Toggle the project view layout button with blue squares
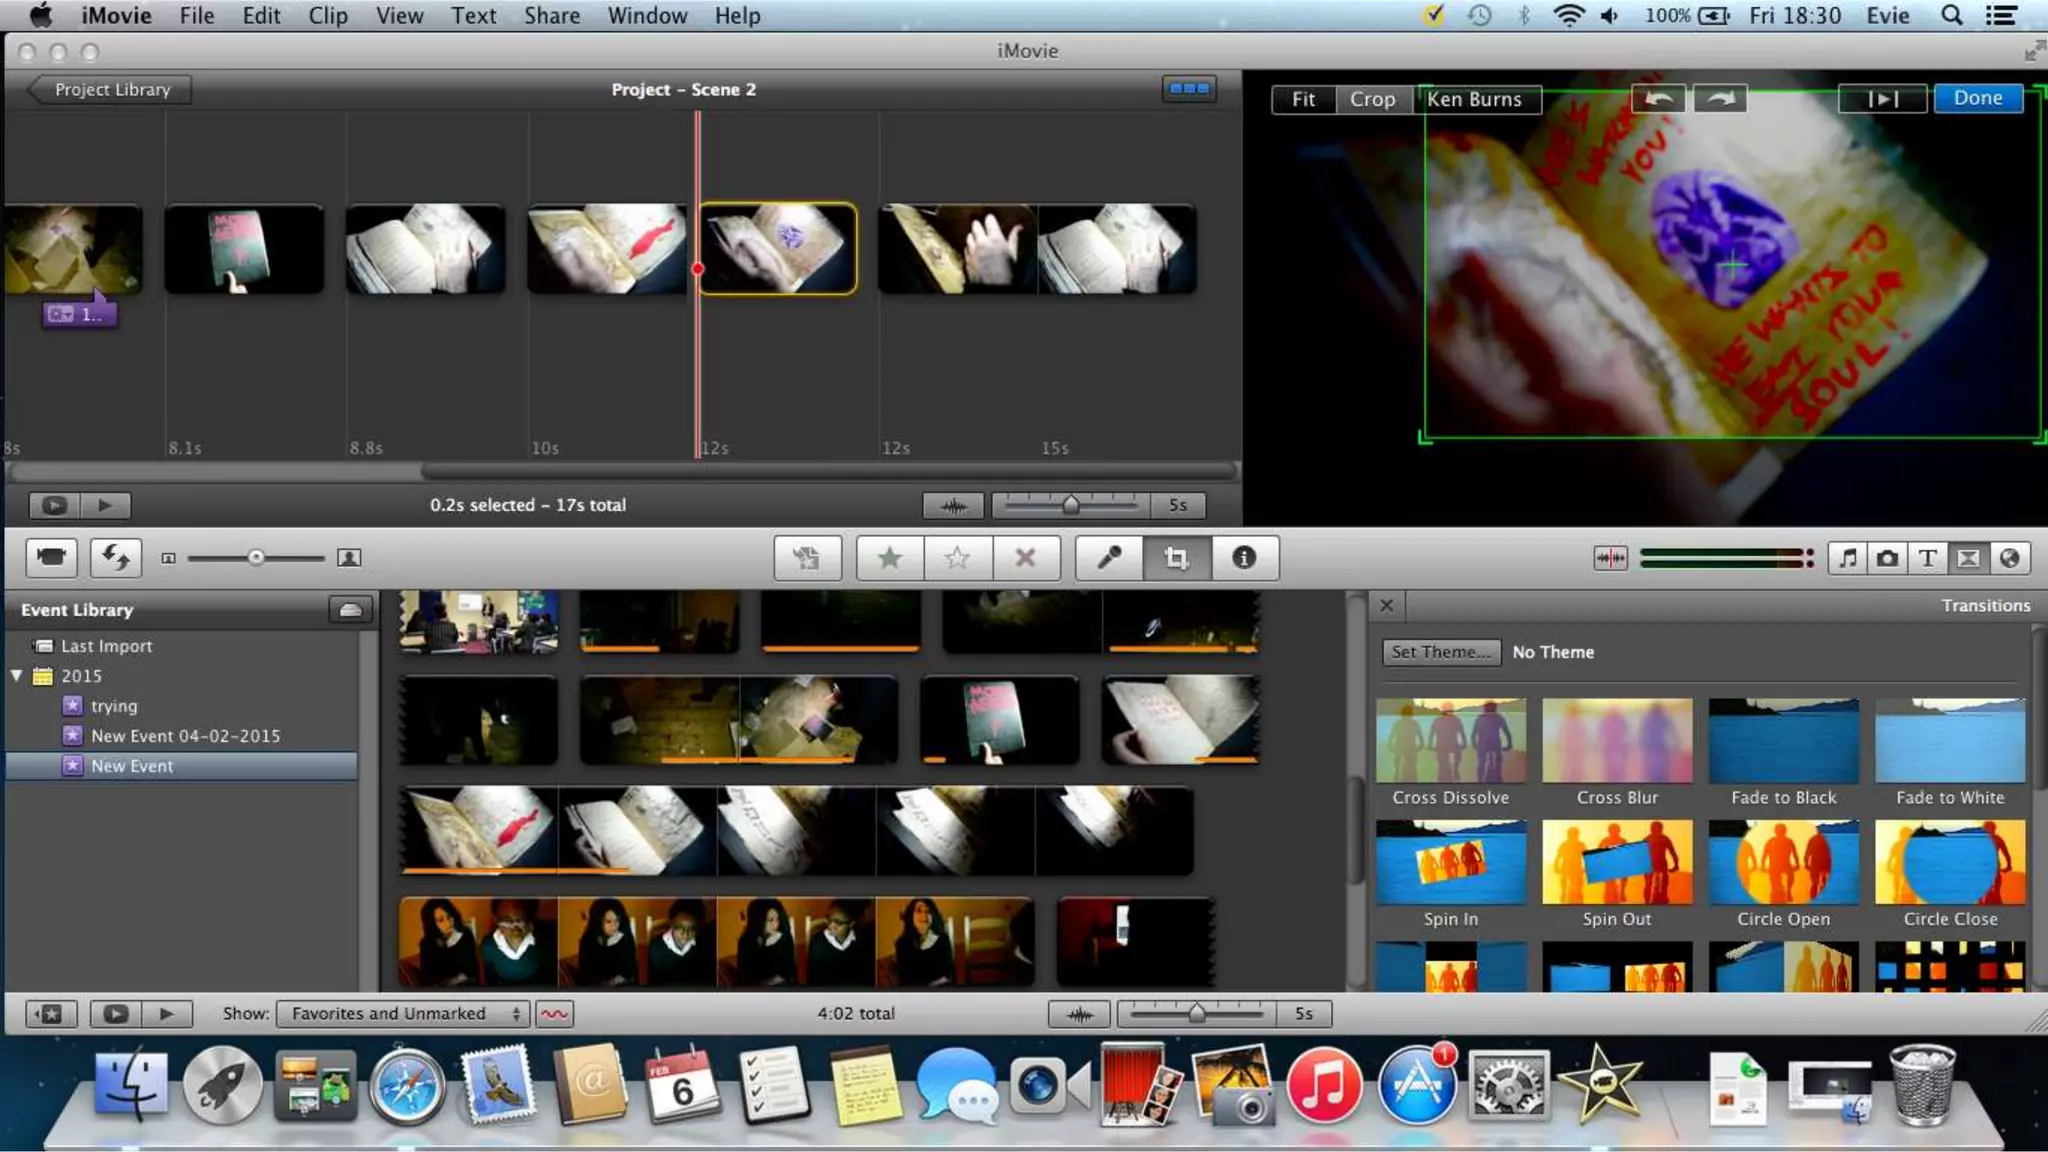This screenshot has height=1152, width=2048. coord(1189,89)
